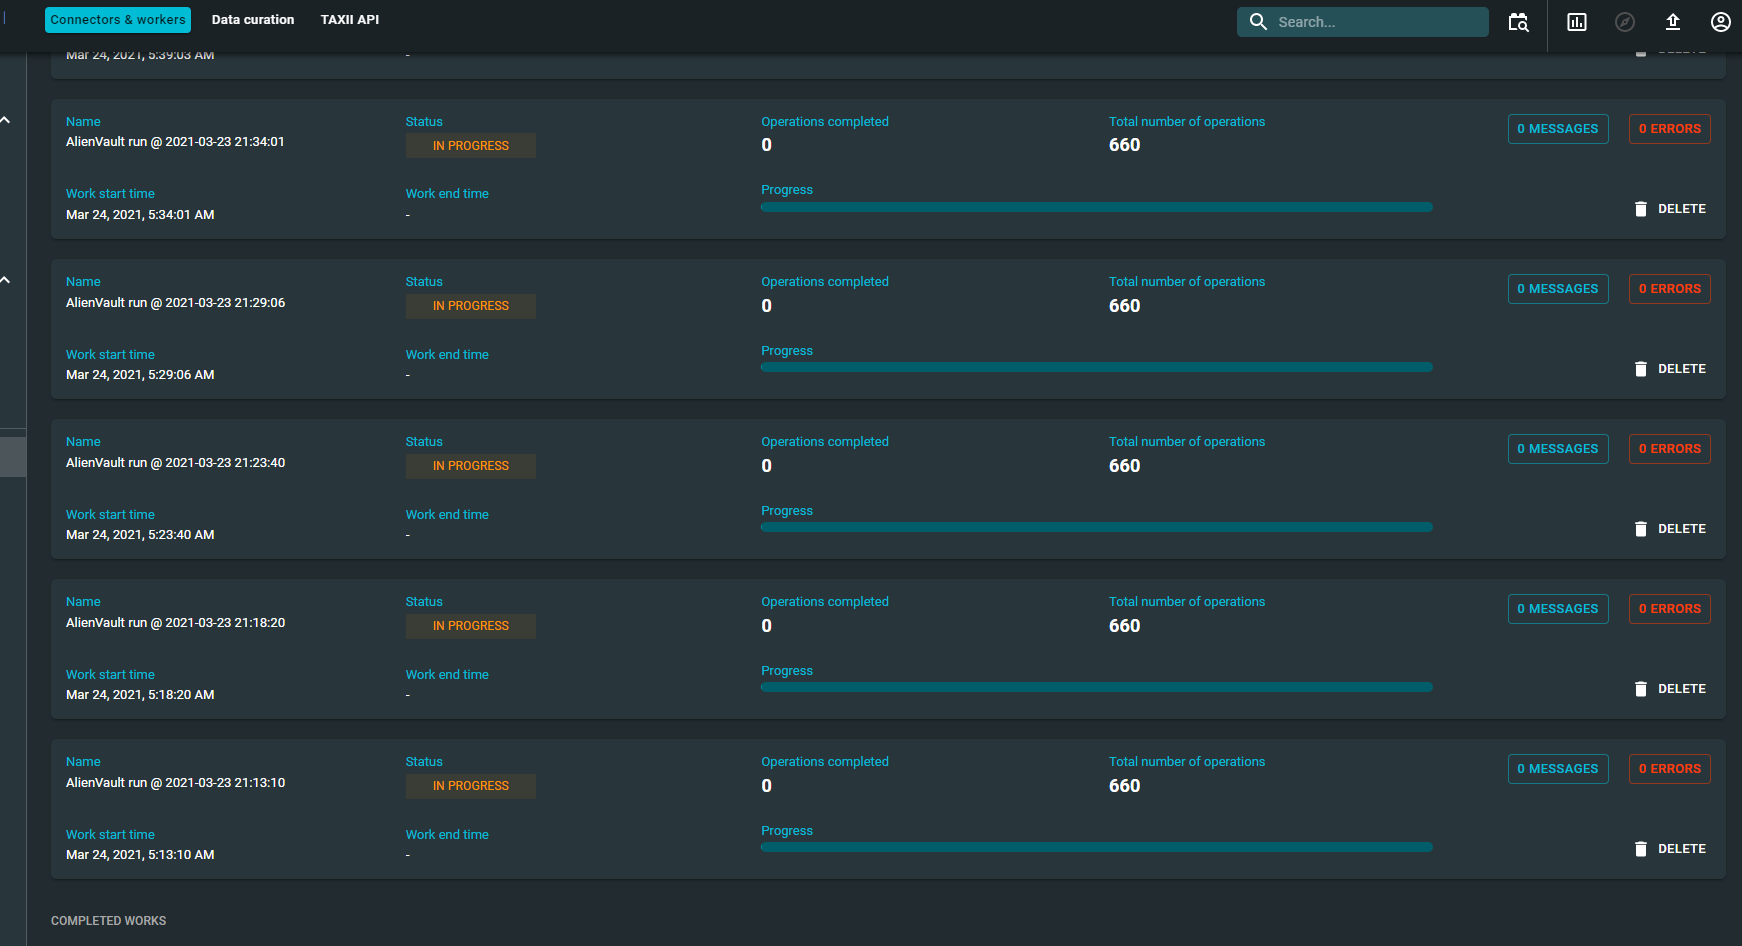View 0 ERRORS on the 21:18:20 run
This screenshot has width=1742, height=946.
point(1669,608)
